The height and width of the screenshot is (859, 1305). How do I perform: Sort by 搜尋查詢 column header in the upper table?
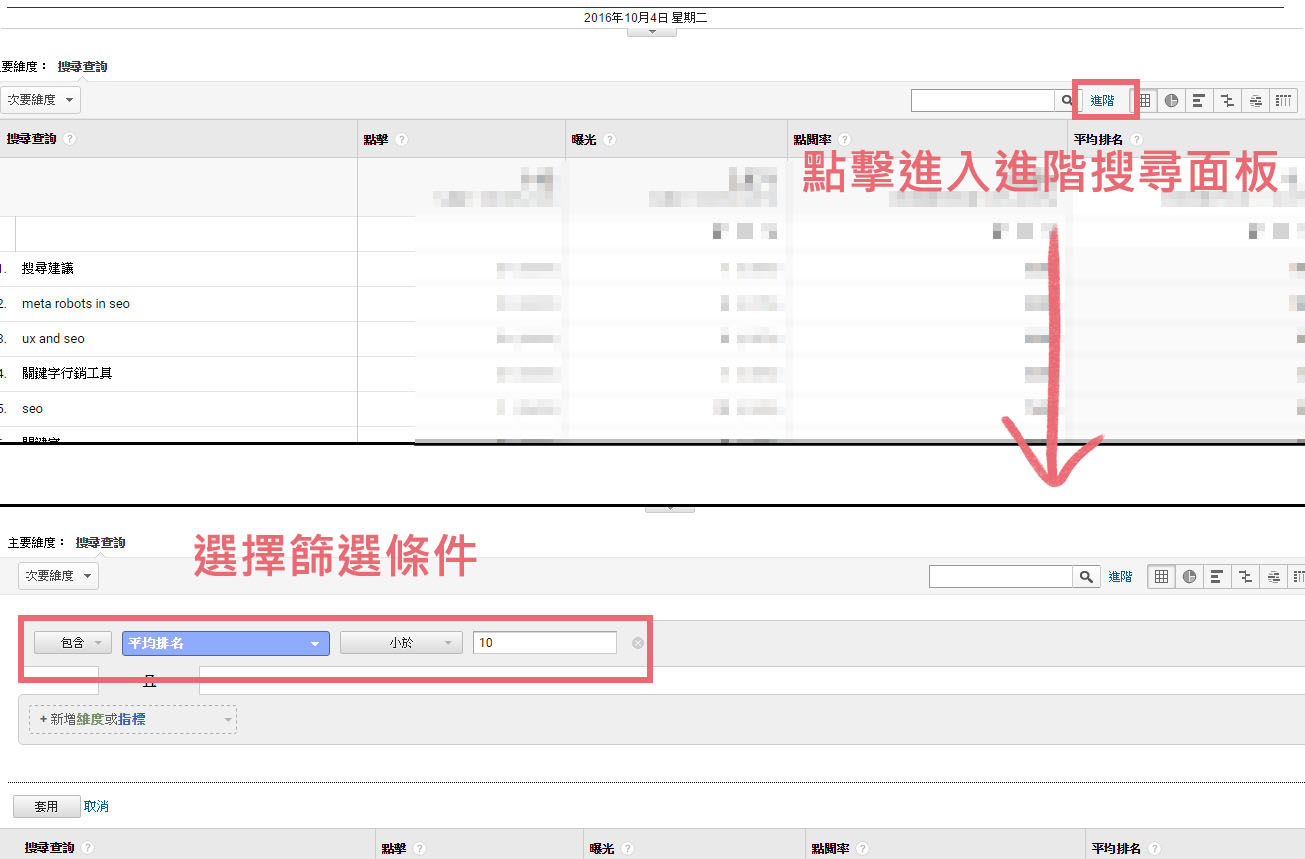tap(31, 139)
